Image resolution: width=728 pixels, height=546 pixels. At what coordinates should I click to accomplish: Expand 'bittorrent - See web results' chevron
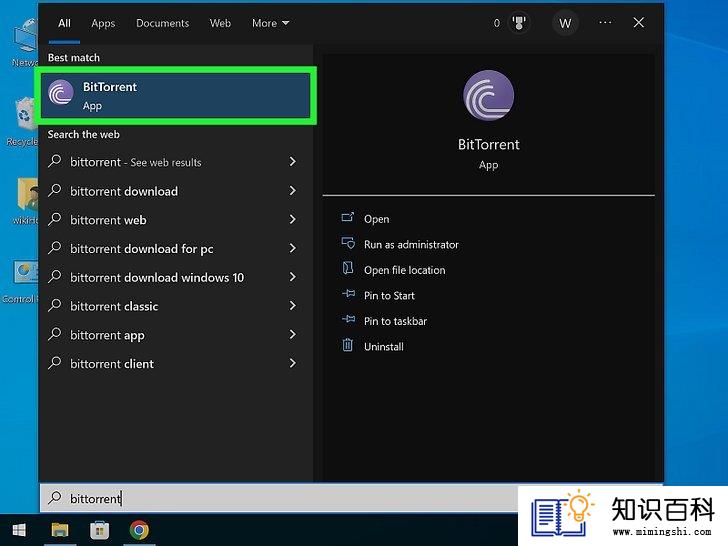click(292, 162)
